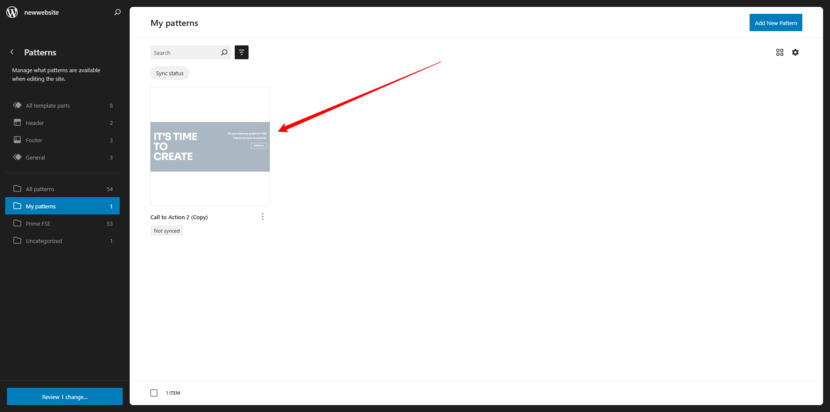
Task: Open the Prime FSE patterns folder
Action: 62,223
